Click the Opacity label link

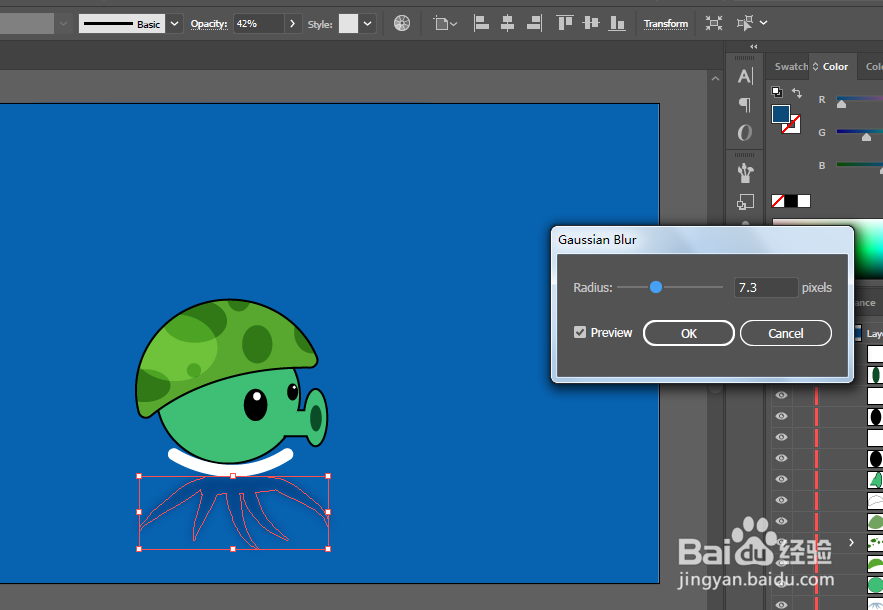(209, 24)
